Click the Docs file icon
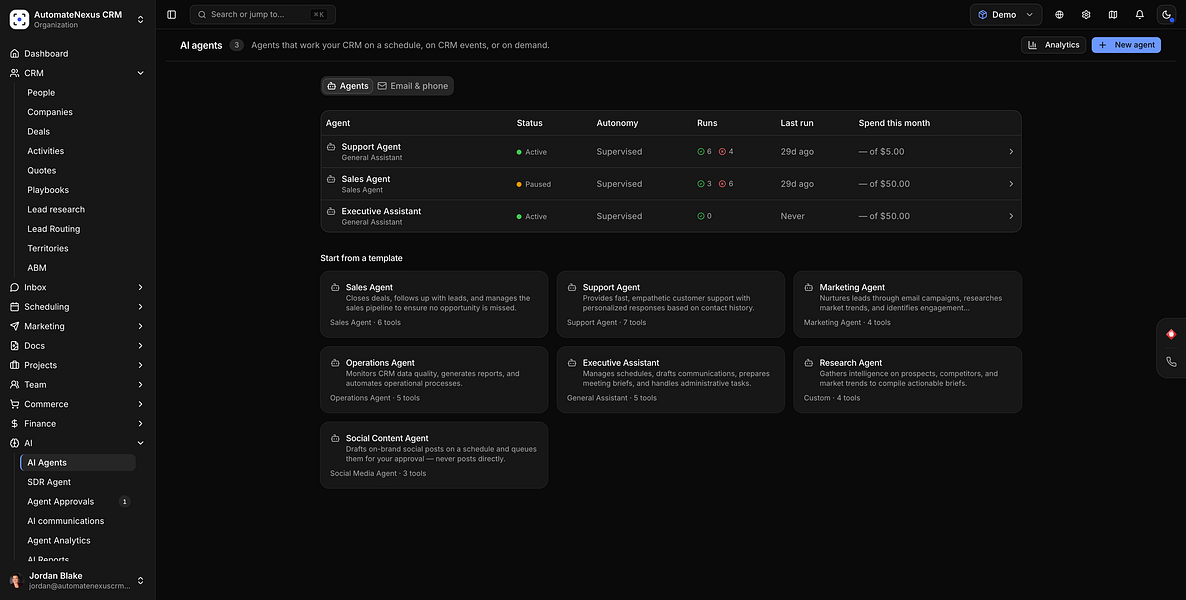The image size is (1186, 600). point(14,346)
